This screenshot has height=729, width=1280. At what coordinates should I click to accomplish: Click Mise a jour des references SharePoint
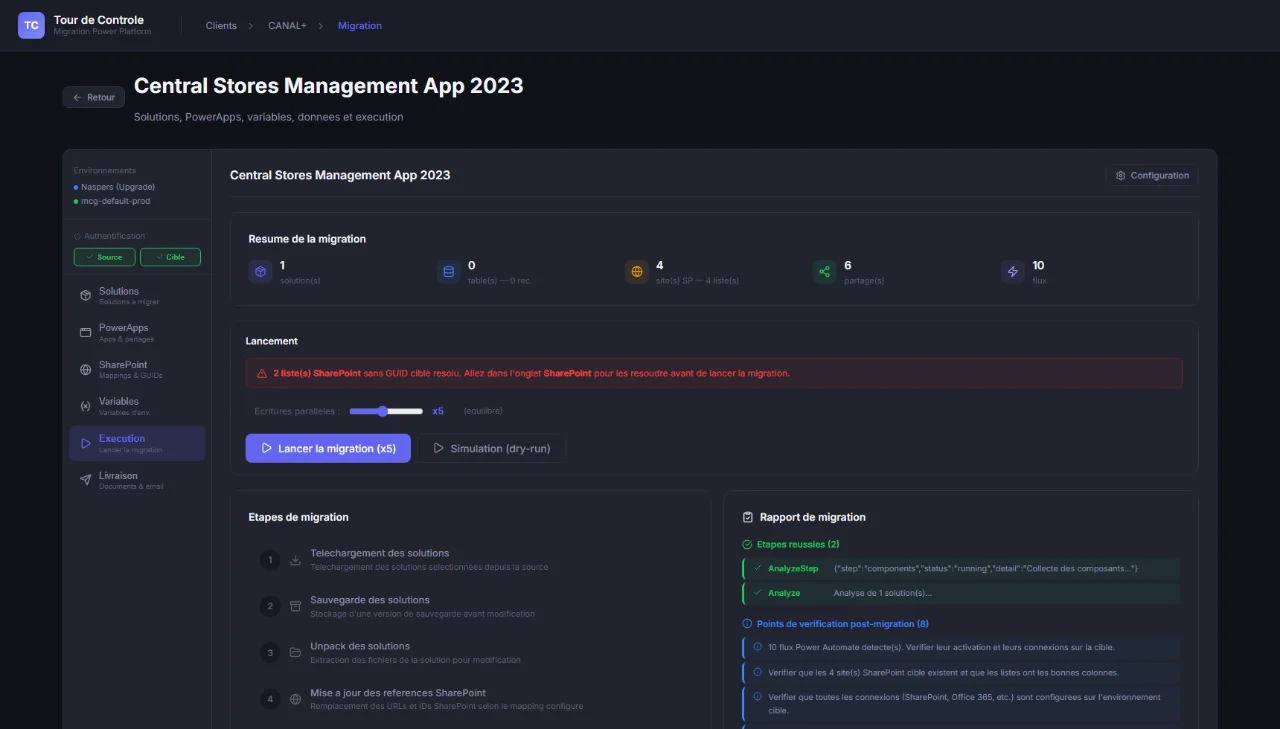398,693
